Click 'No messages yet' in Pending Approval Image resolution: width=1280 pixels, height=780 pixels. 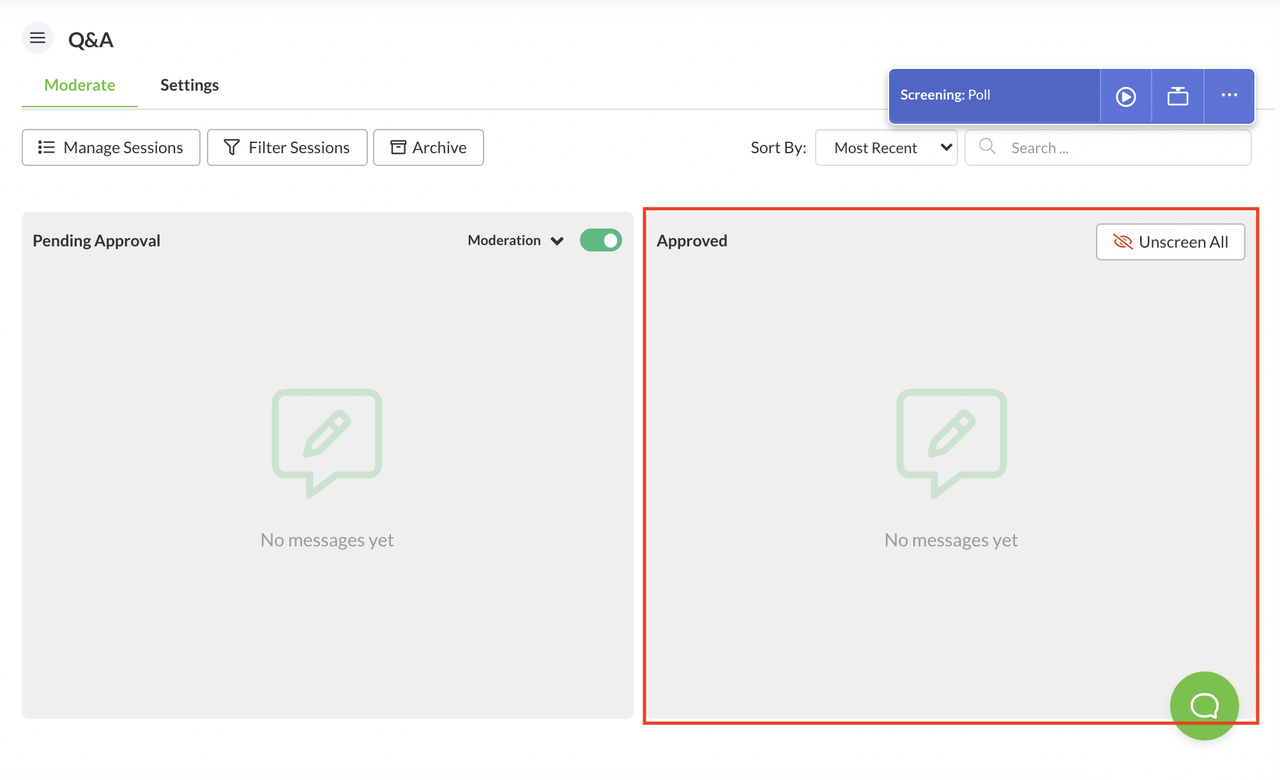pos(327,540)
